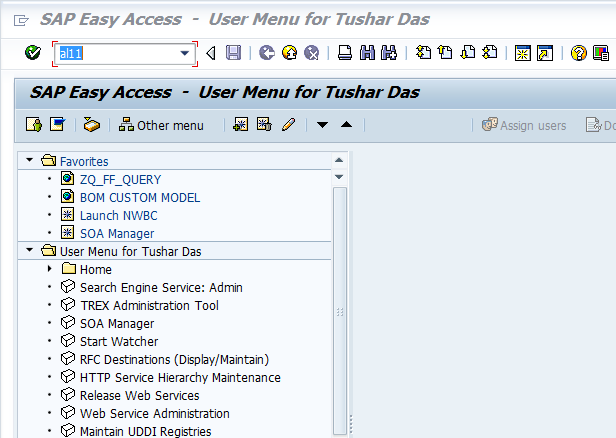
Task: Select TREX Administration Tool
Action: [149, 306]
